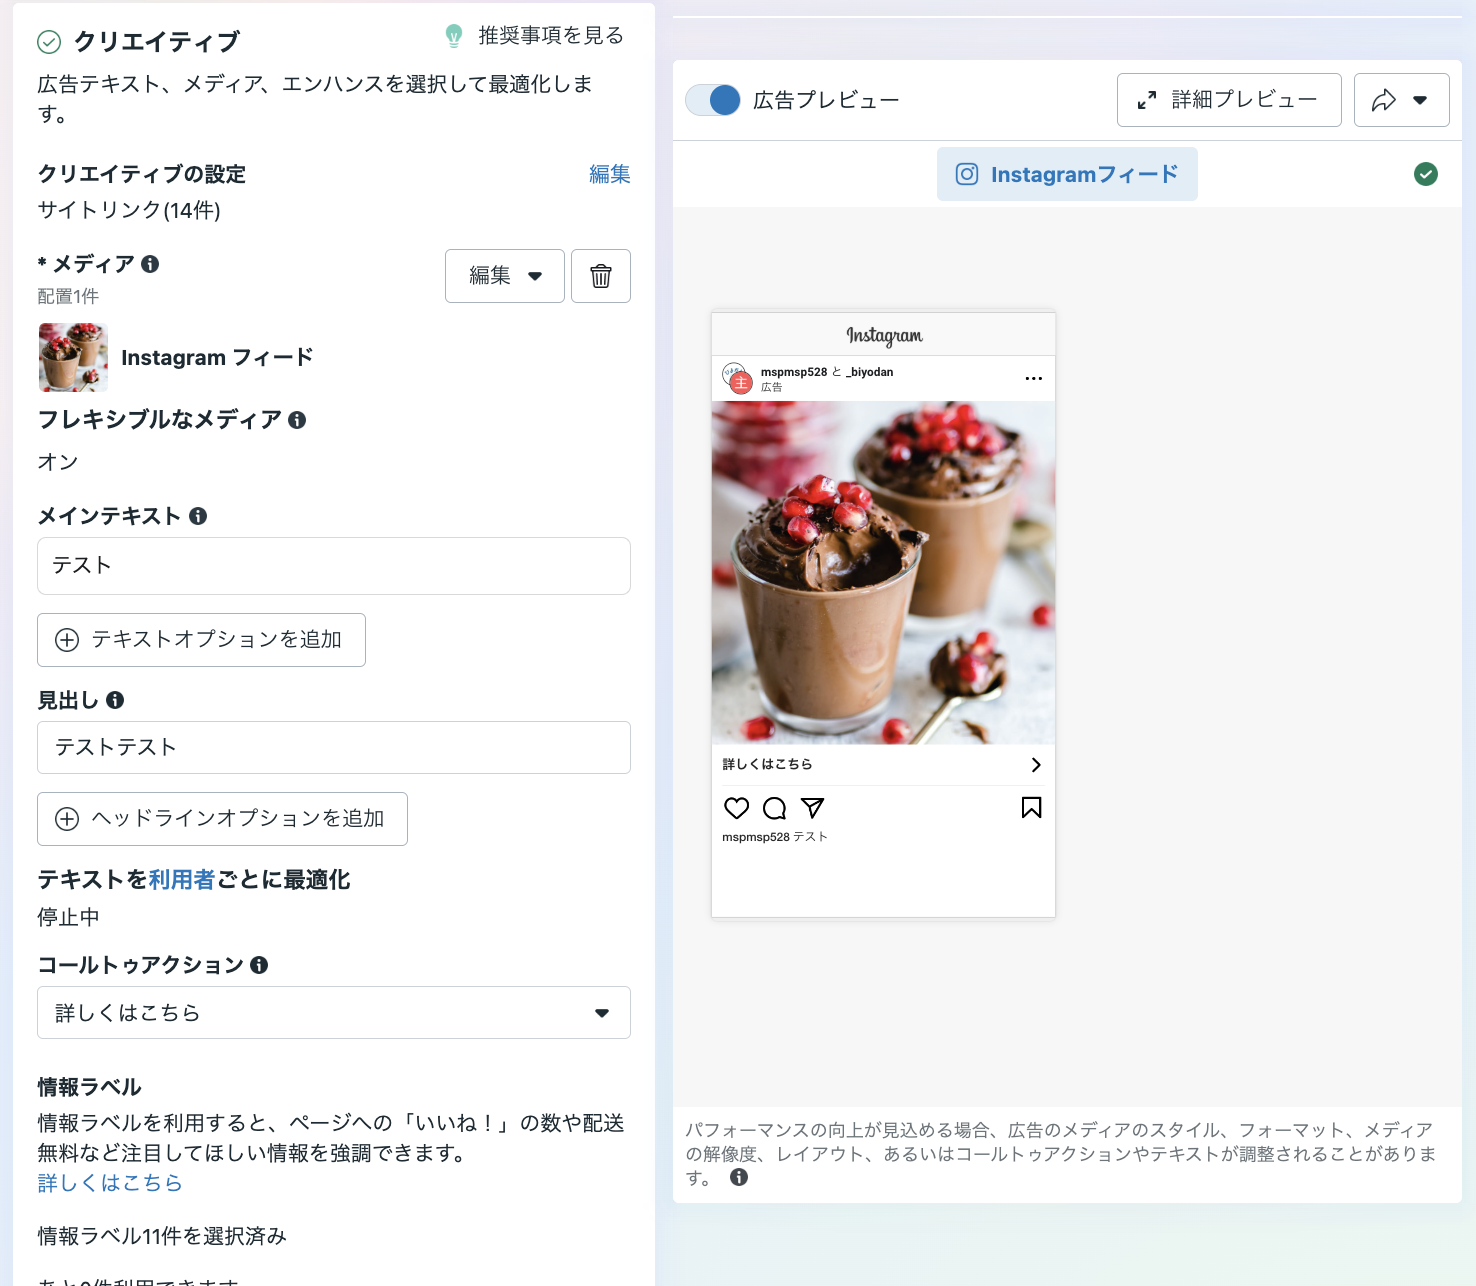Open the 編集 dropdown for media

[x=505, y=276]
